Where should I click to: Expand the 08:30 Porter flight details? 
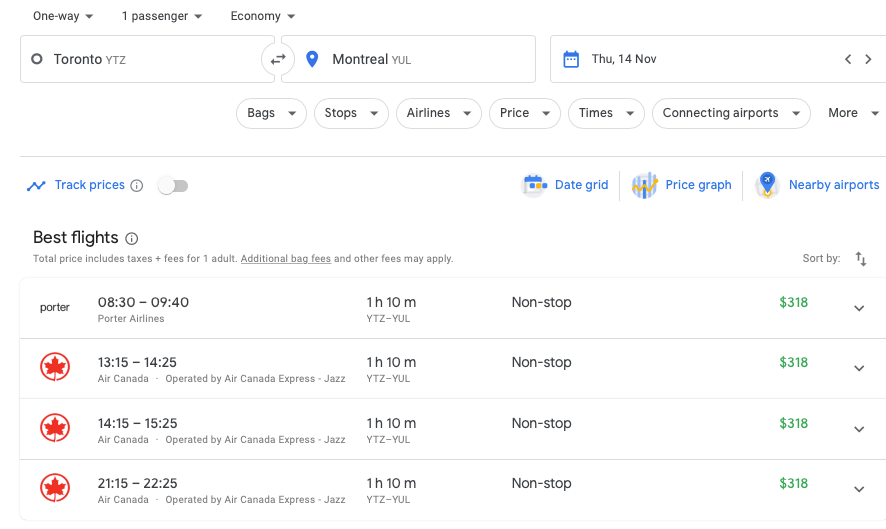click(859, 309)
